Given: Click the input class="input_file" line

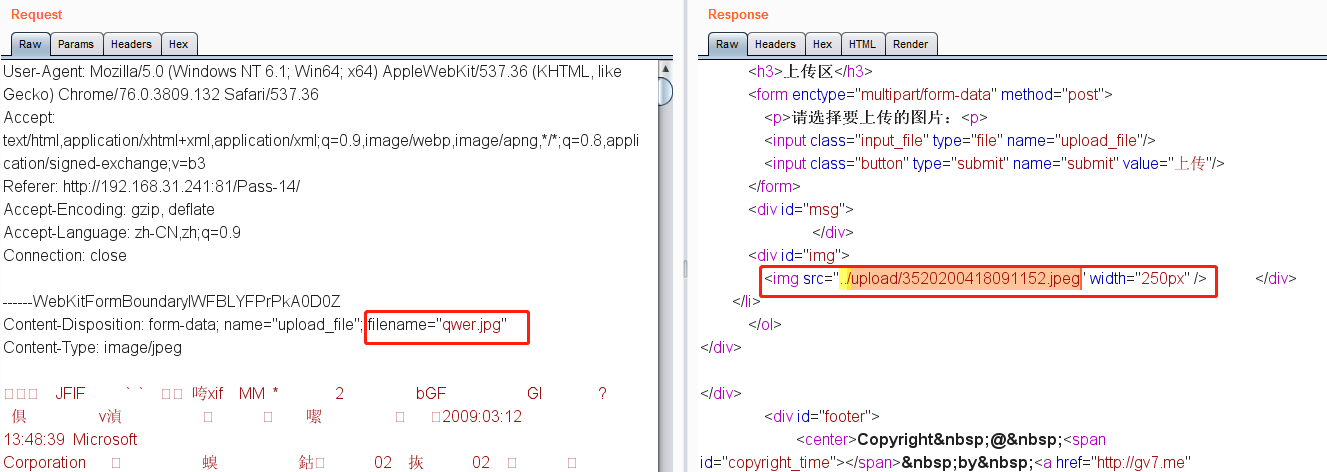Looking at the screenshot, I should pyautogui.click(x=960, y=141).
